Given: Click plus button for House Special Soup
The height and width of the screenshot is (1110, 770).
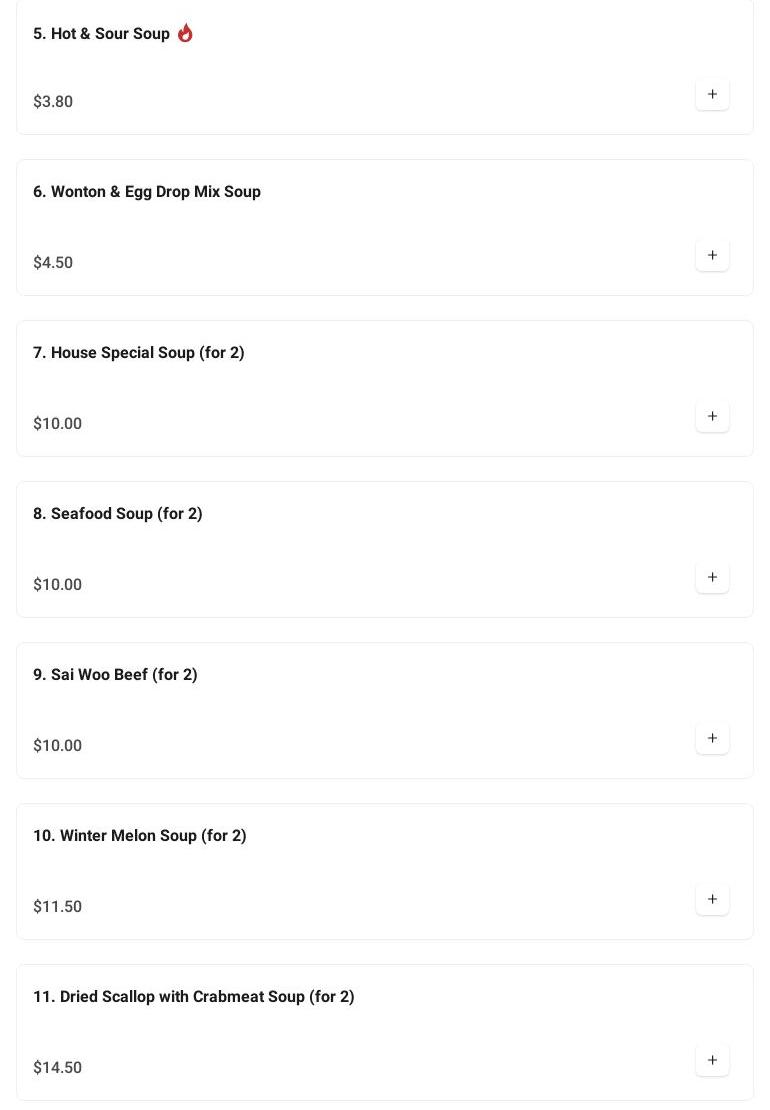Looking at the screenshot, I should pos(712,416).
